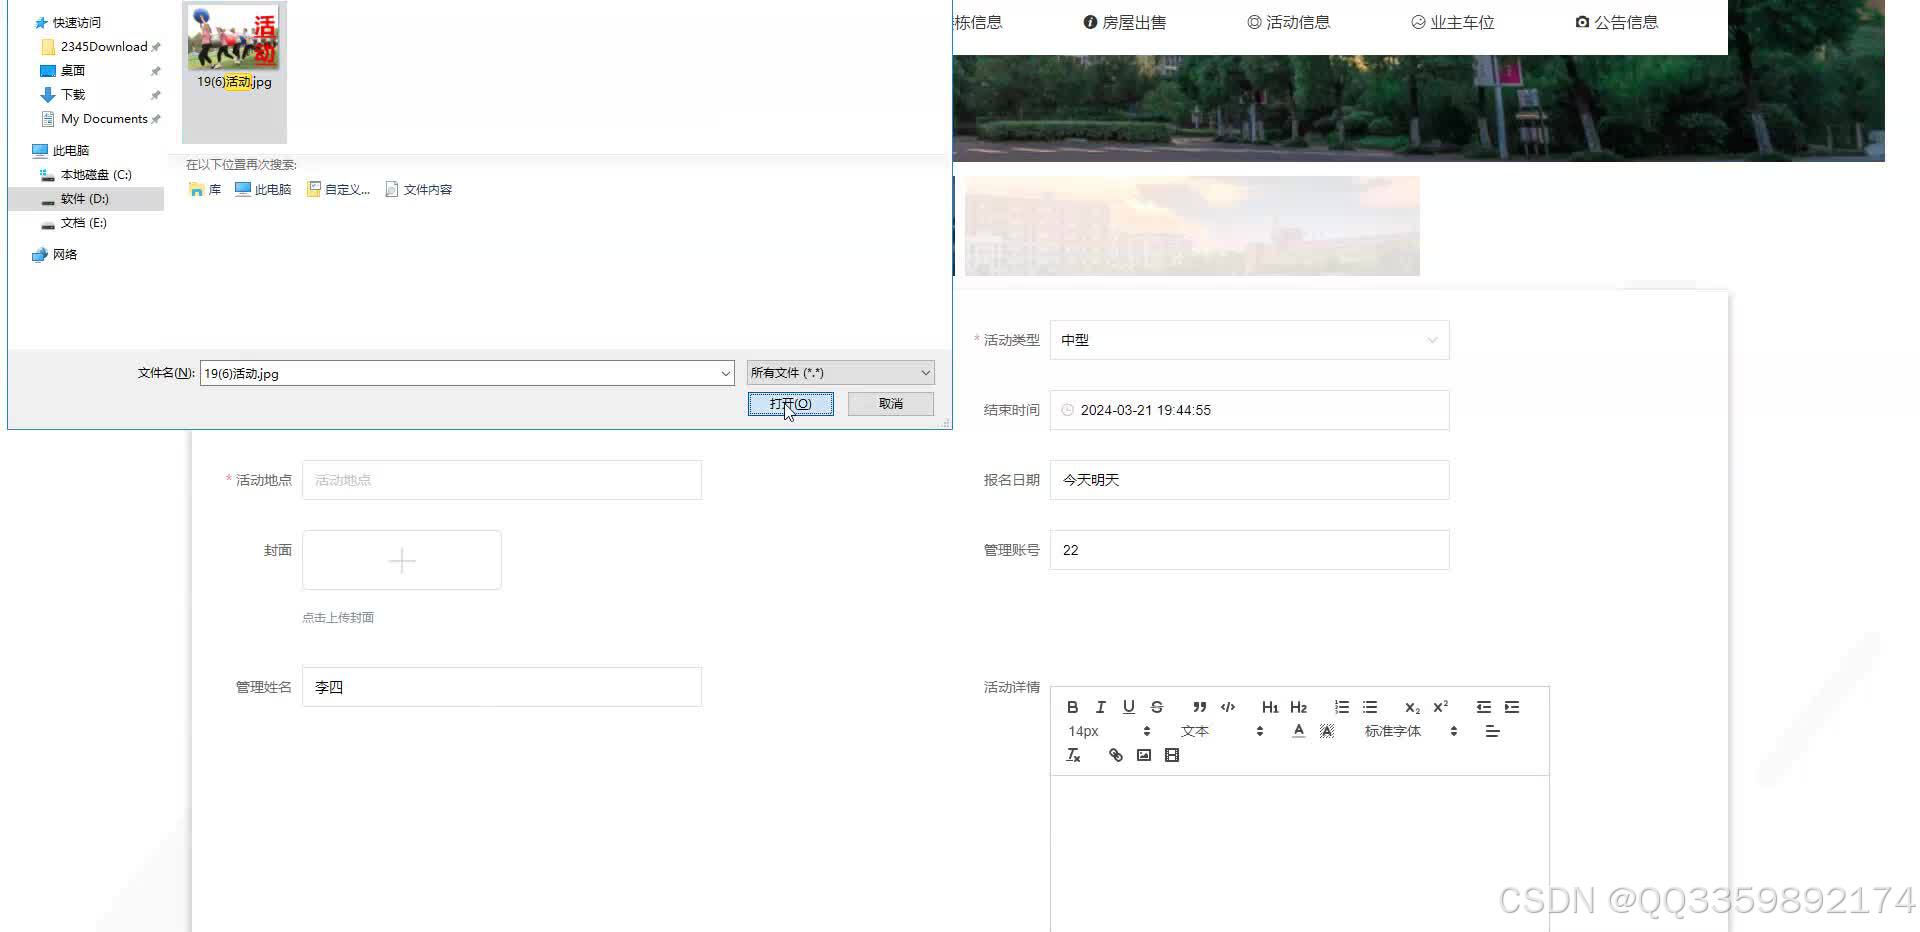This screenshot has height=932, width=1920.
Task: Click the clock icon in 结束时间 field
Action: click(1067, 410)
